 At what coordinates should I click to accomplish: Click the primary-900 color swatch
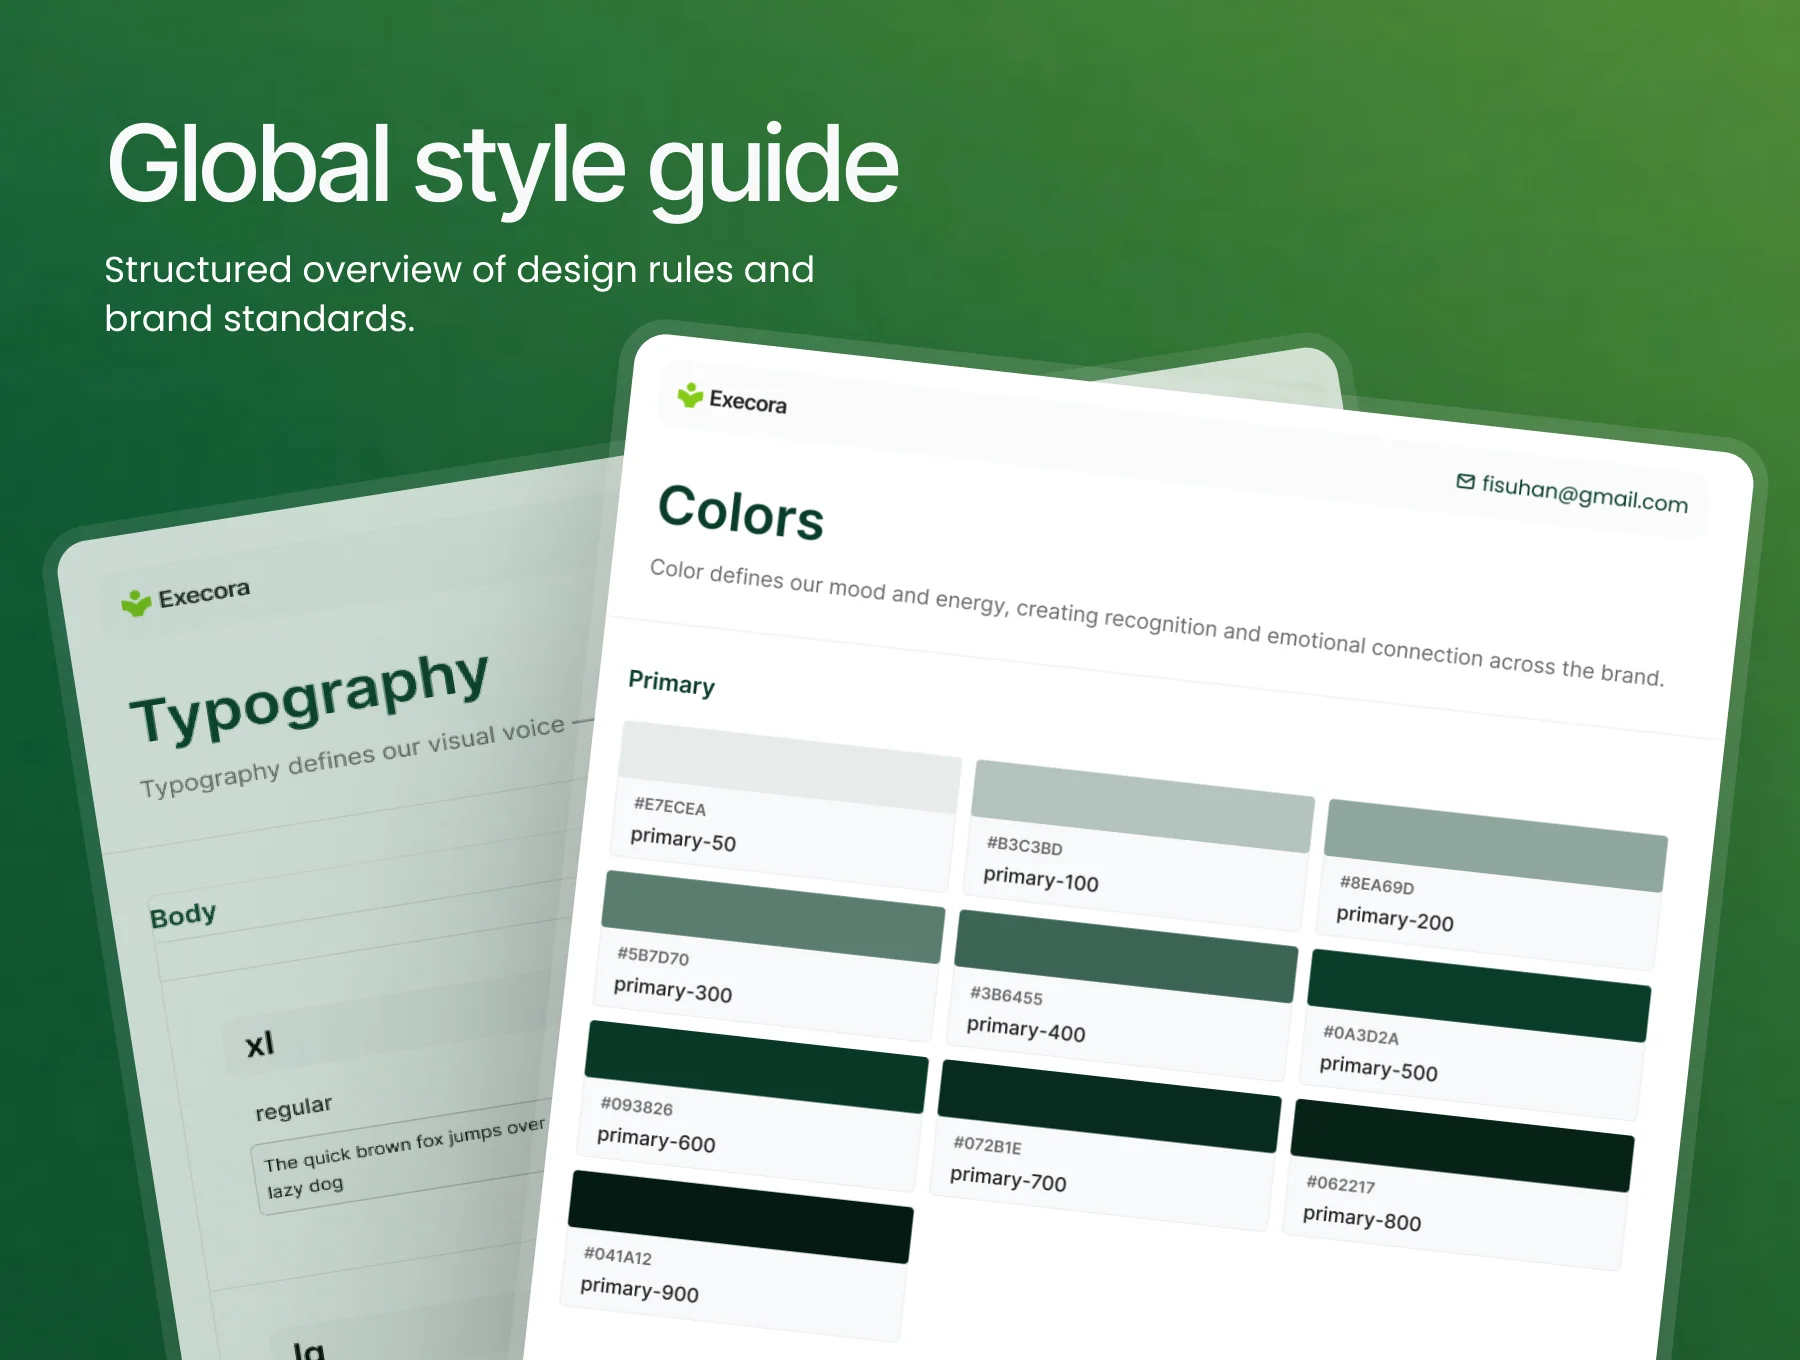click(x=740, y=1217)
